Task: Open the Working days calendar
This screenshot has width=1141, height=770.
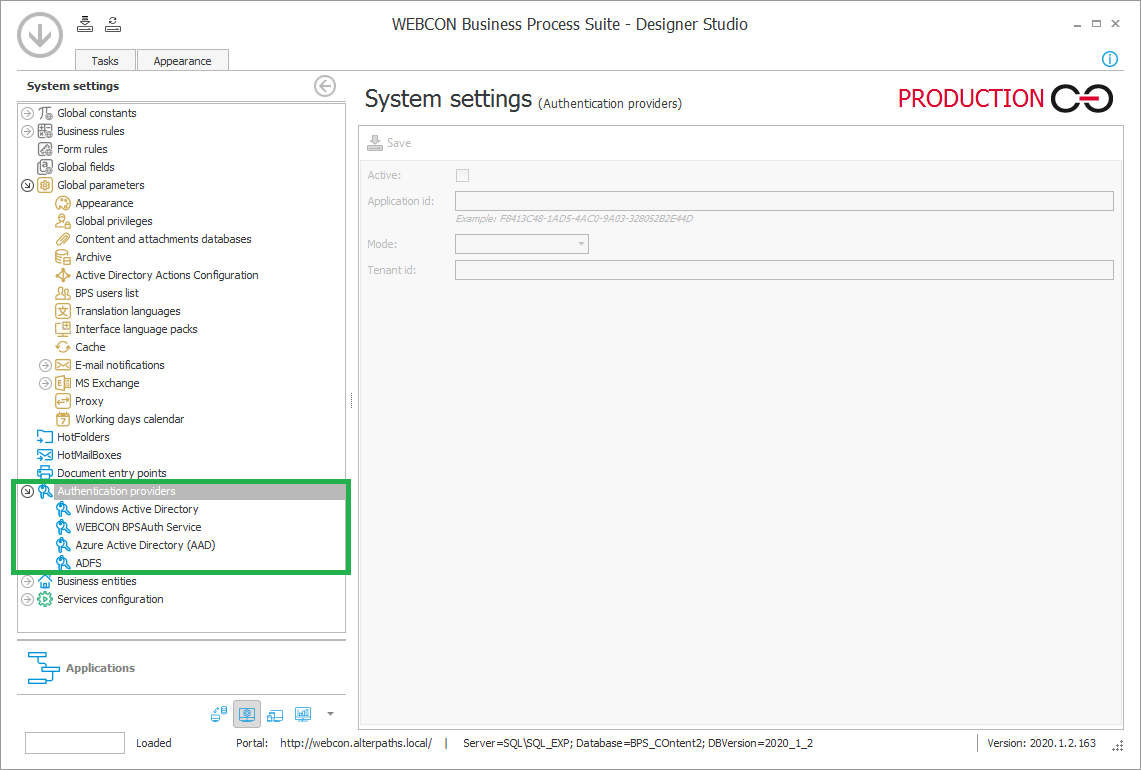Action: 128,418
